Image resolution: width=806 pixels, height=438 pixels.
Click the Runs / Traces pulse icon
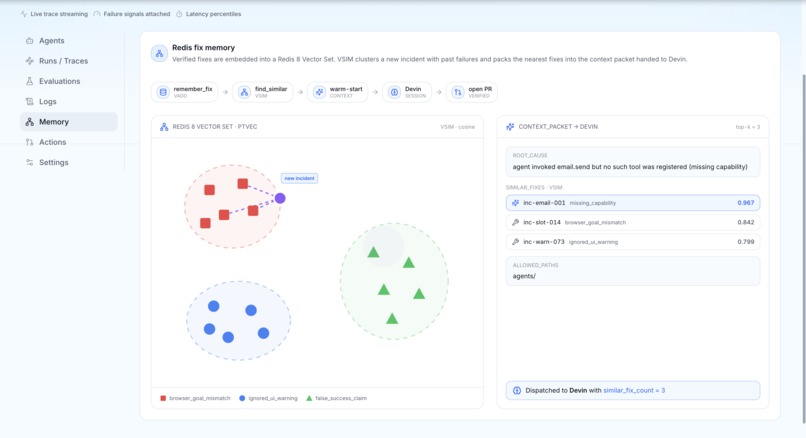pyautogui.click(x=29, y=61)
